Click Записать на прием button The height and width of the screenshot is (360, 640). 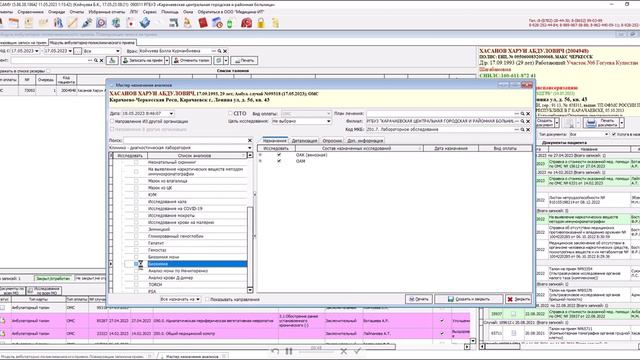pyautogui.click(x=142, y=60)
